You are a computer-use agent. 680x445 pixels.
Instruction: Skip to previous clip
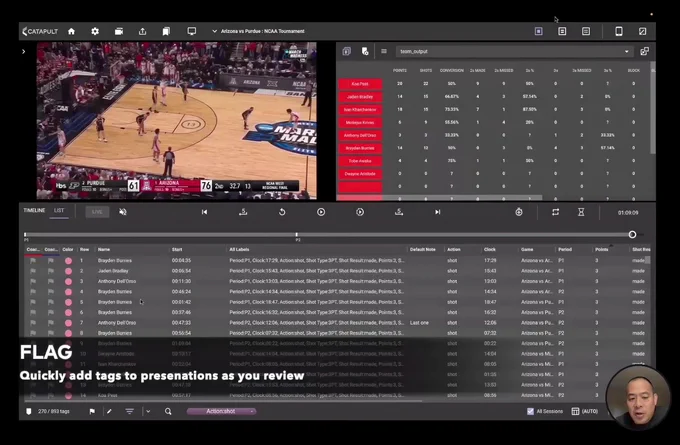[x=204, y=212]
